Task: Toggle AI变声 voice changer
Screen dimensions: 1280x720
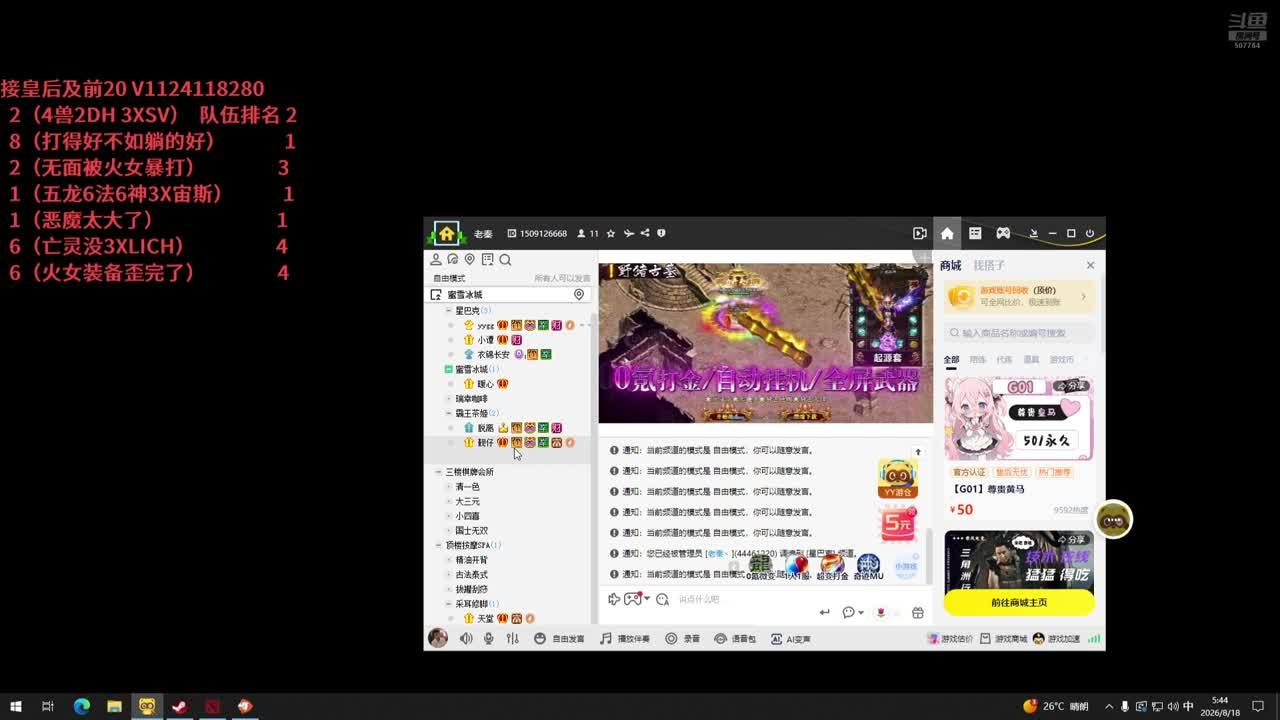Action: click(791, 638)
